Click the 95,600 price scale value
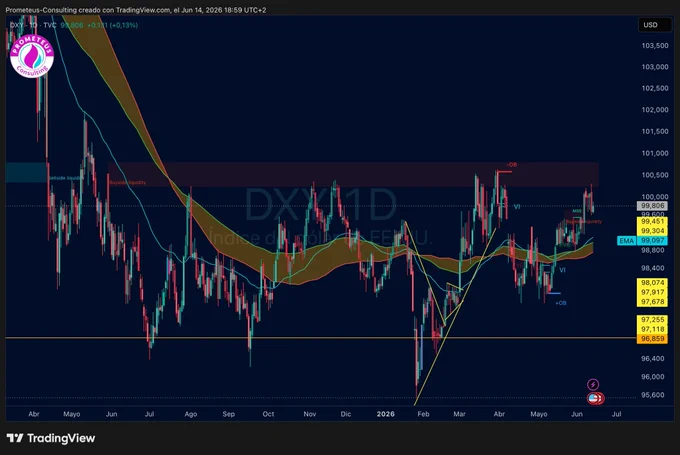The width and height of the screenshot is (680, 455). tap(652, 395)
